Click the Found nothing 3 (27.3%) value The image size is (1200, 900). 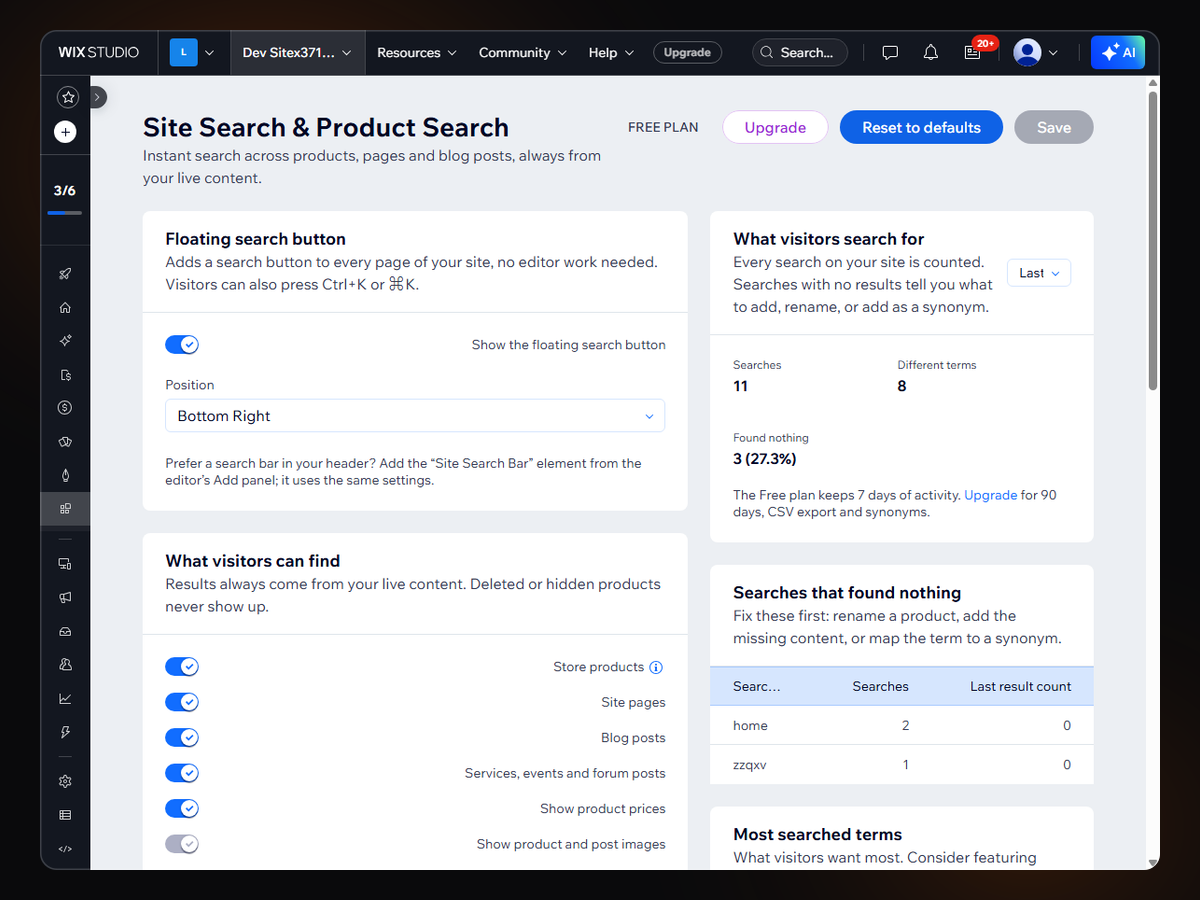(x=765, y=459)
